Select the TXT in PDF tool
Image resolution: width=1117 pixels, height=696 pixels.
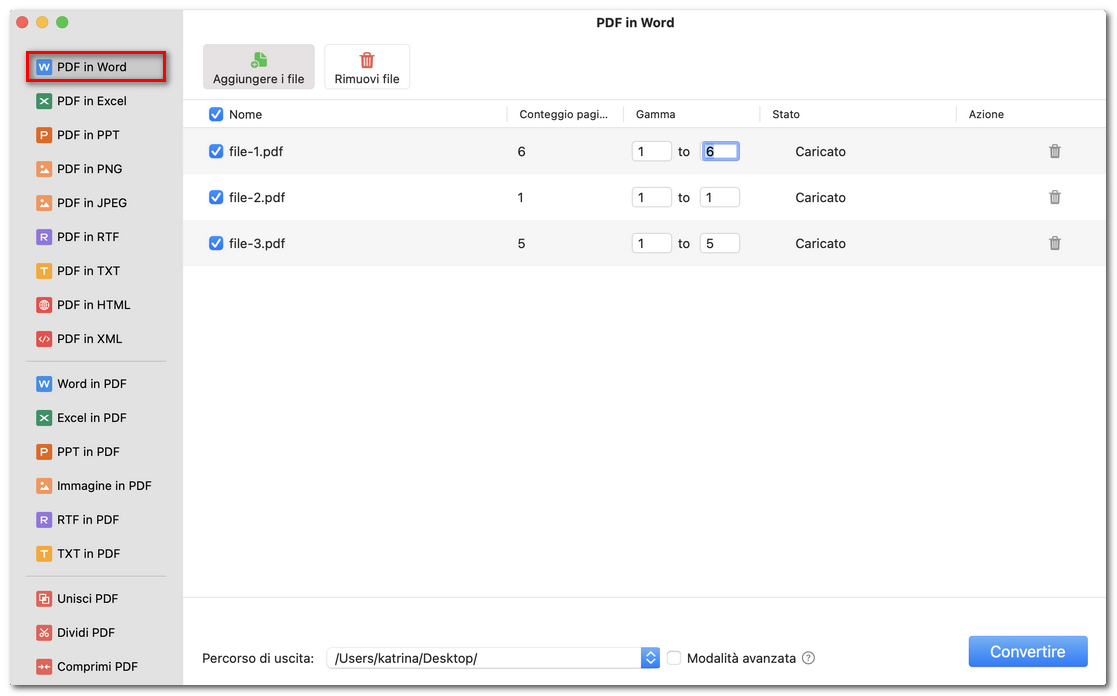(94, 553)
